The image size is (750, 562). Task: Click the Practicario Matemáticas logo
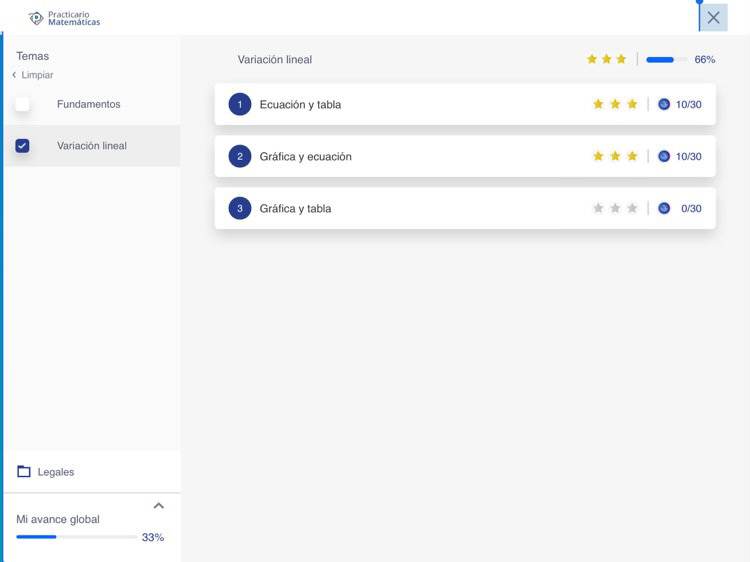(65, 18)
